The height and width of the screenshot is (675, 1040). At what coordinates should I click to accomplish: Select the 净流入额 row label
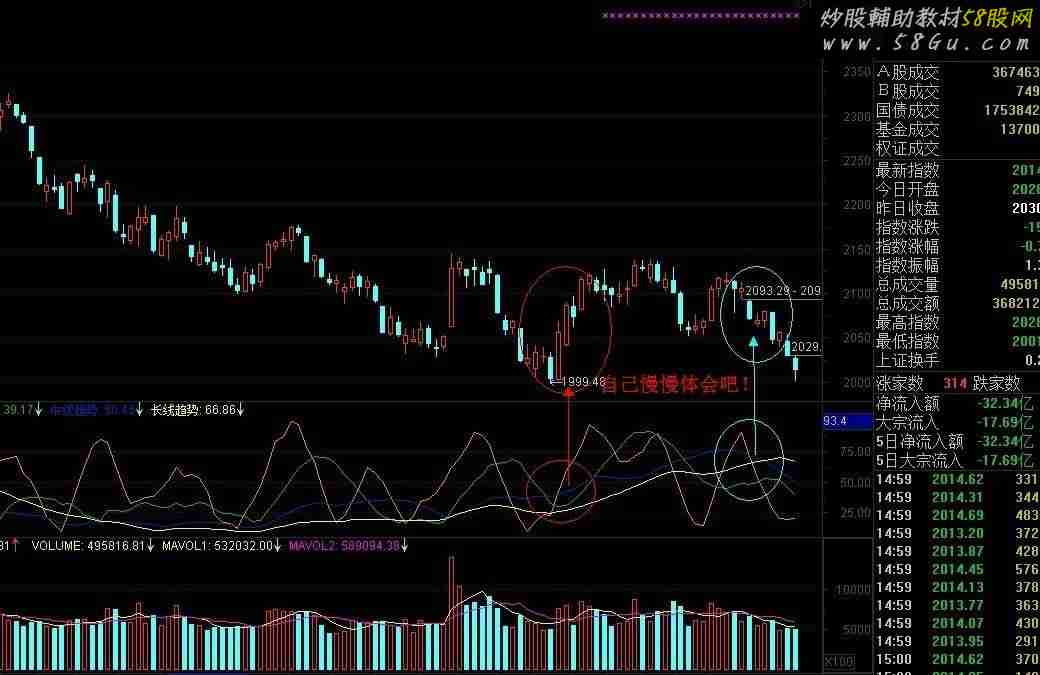(908, 403)
